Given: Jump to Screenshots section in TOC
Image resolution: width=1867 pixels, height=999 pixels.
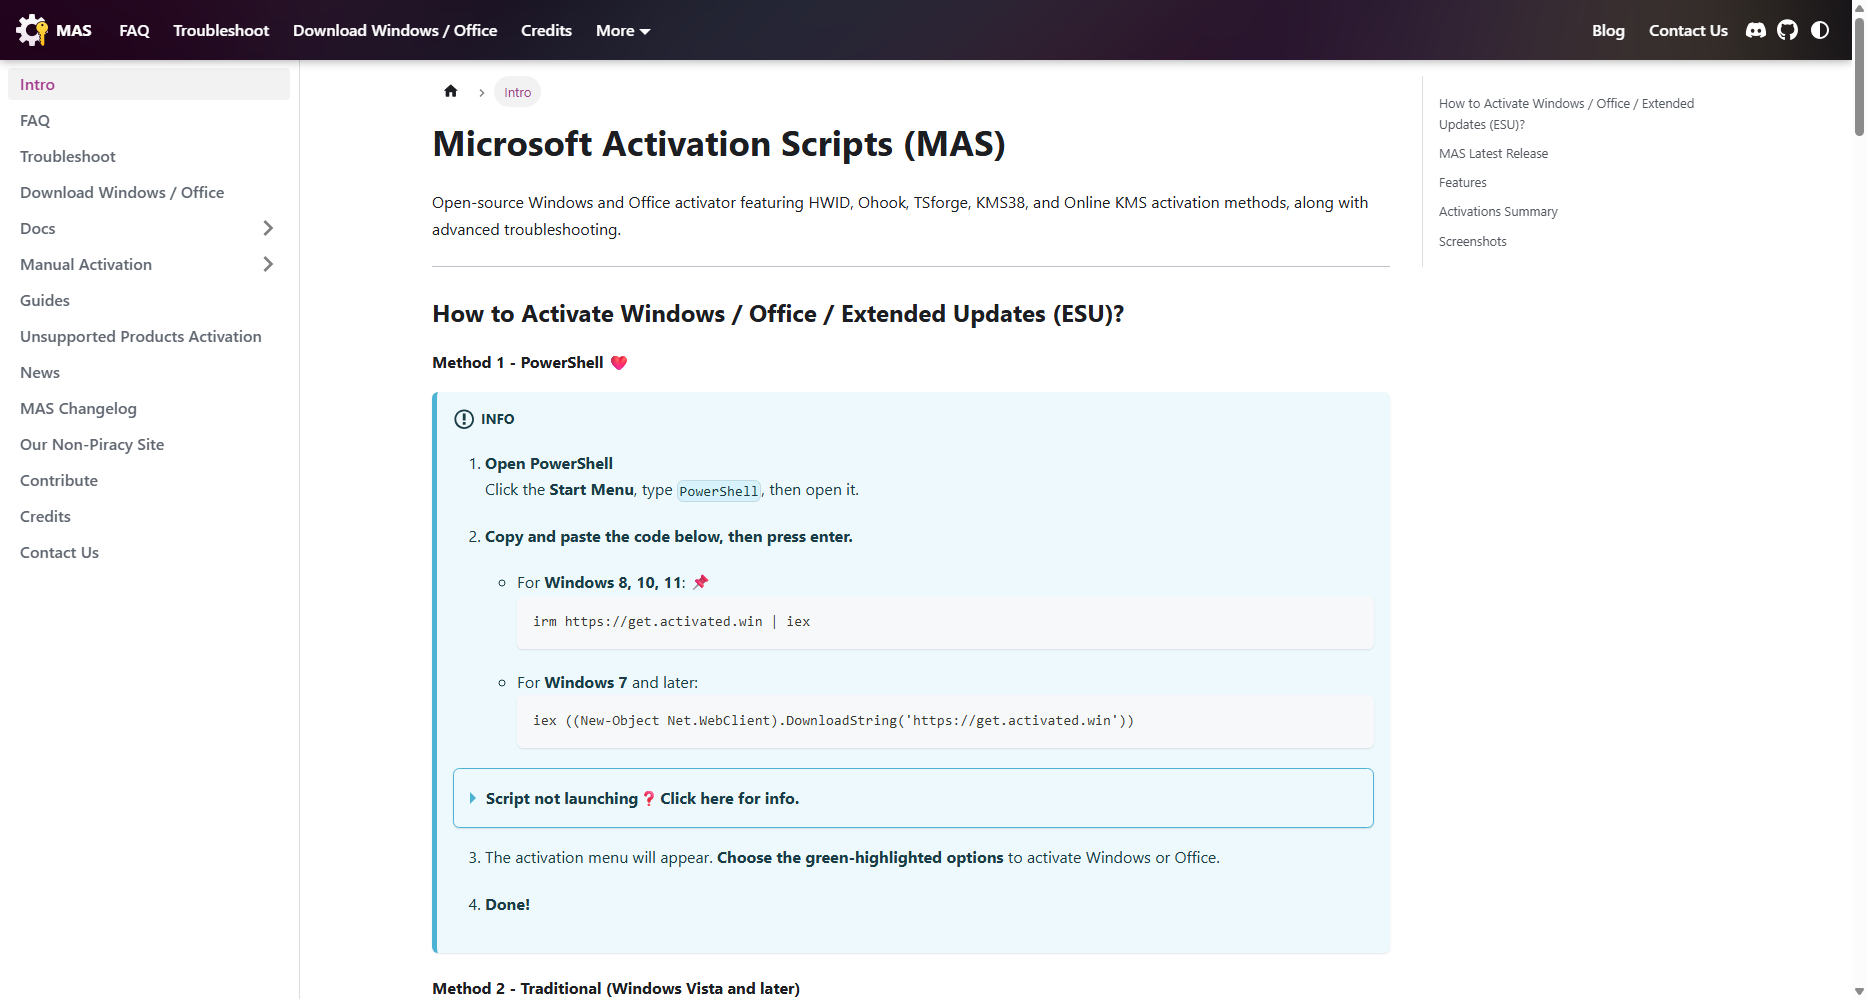Looking at the screenshot, I should (1472, 241).
